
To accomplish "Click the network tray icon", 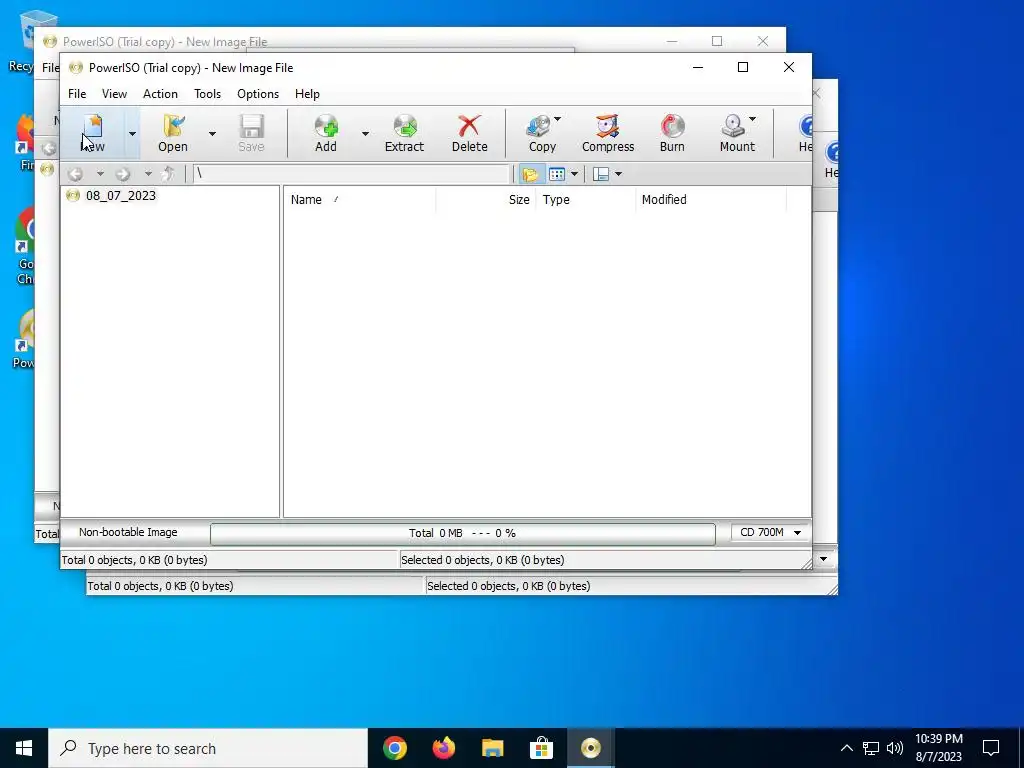I will coord(871,748).
